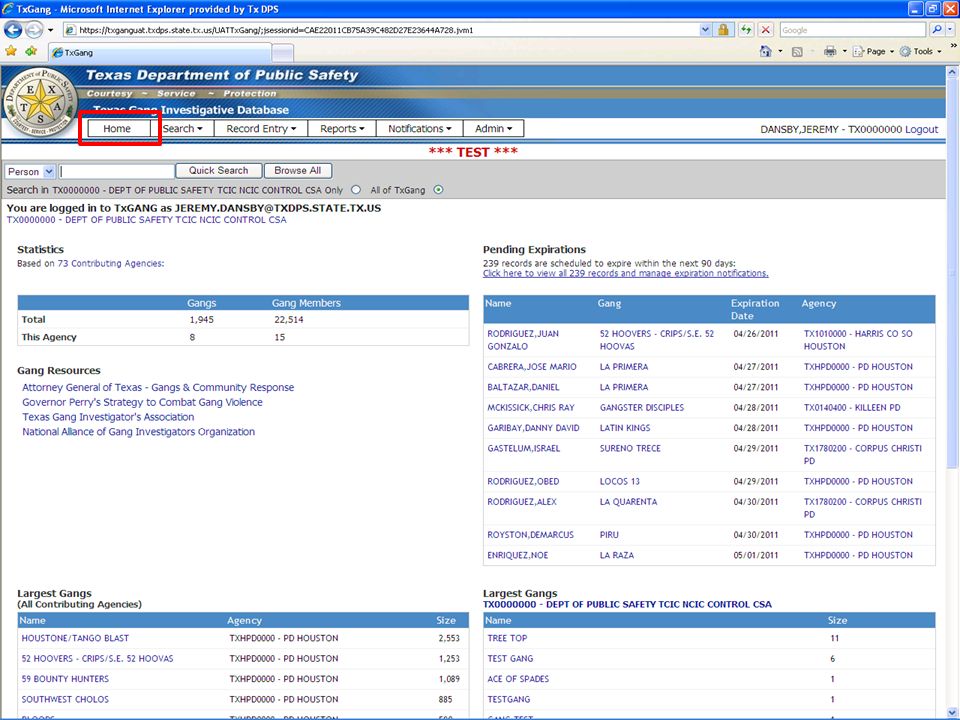Open the address bar history dropdown arrow
Viewport: 960px width, 720px height.
pos(705,29)
